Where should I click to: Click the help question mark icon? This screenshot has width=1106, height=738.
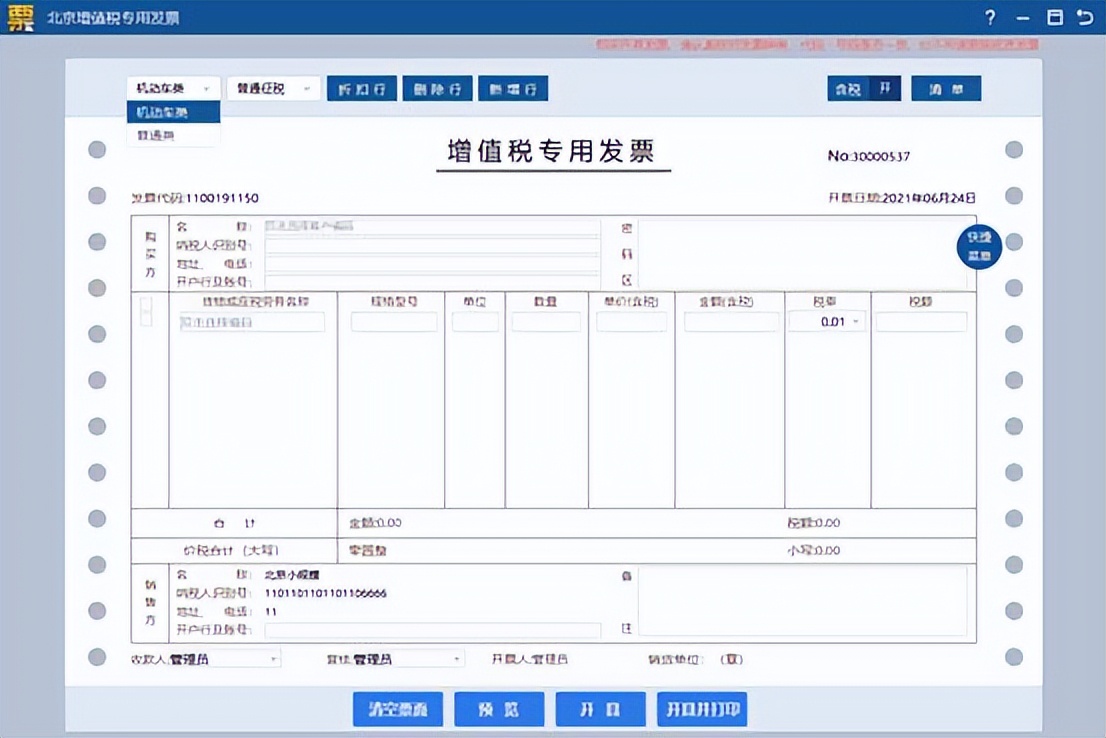click(x=989, y=17)
